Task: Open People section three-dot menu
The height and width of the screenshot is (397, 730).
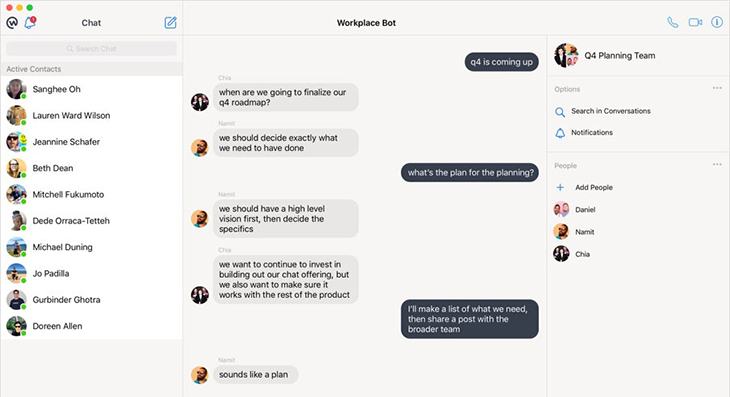Action: click(717, 164)
